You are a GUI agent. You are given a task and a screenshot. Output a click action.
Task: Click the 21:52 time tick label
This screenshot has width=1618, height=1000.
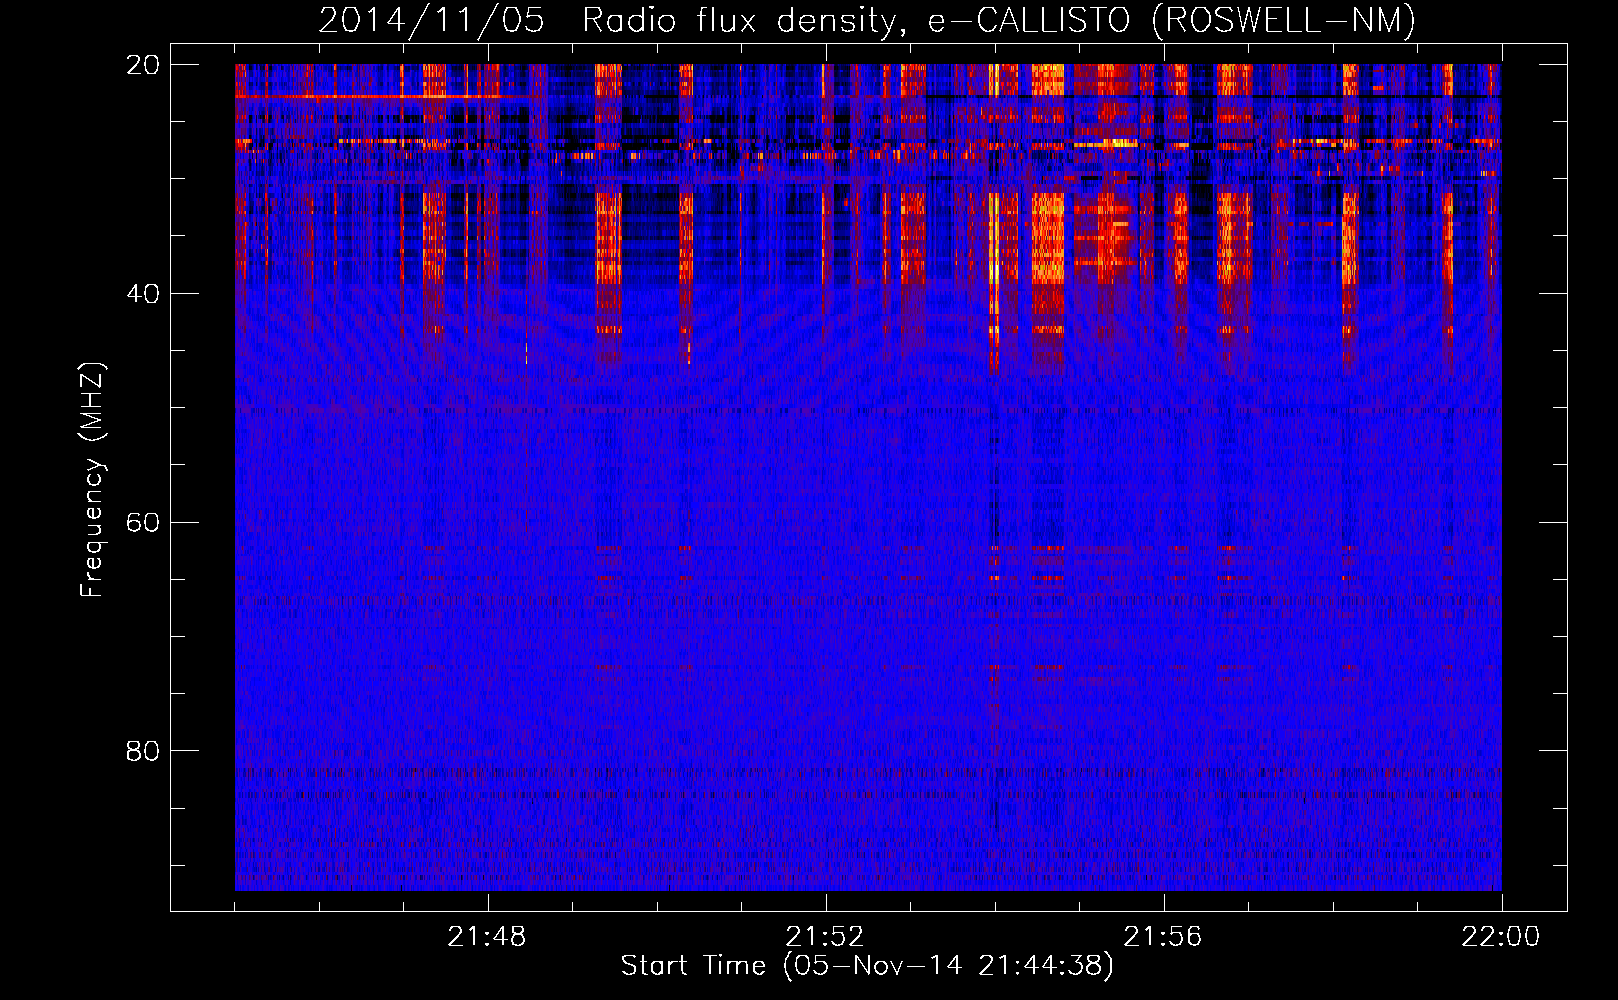824,937
